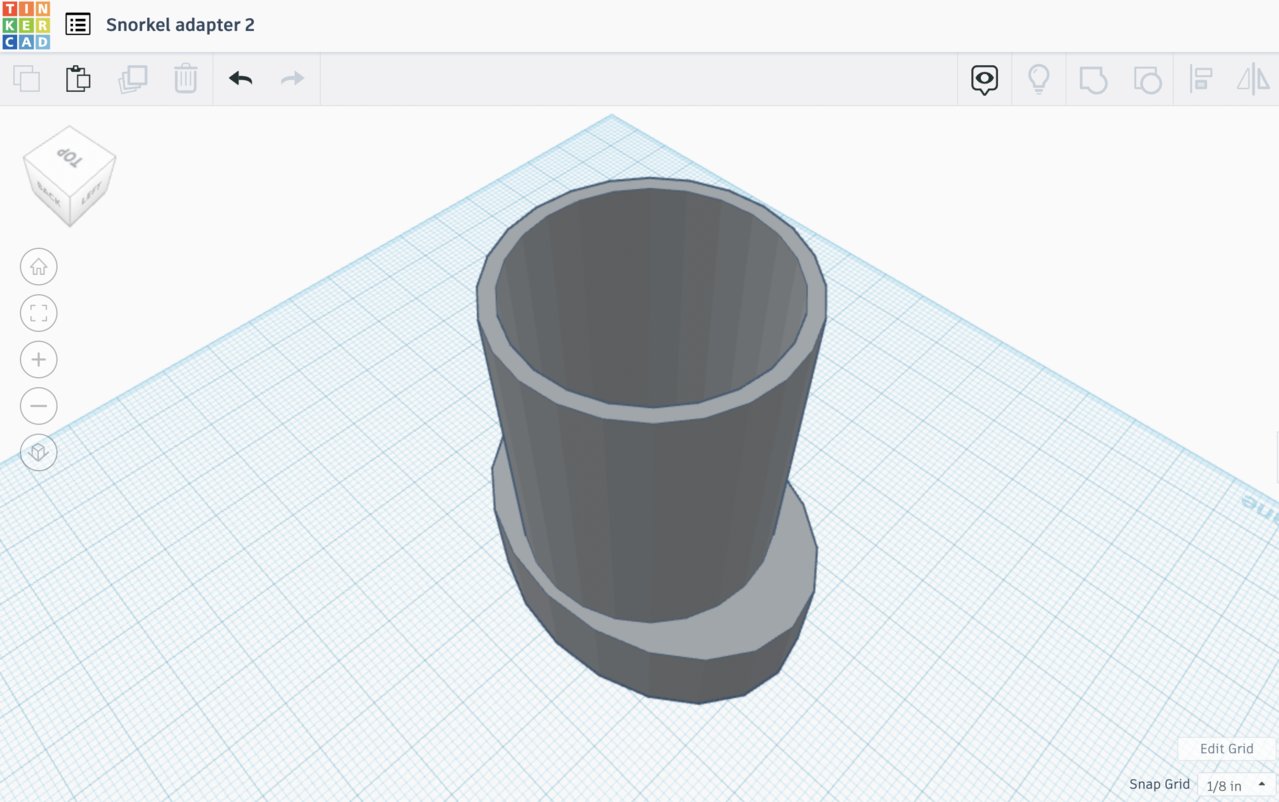
Task: Click the Home view button
Action: [39, 267]
